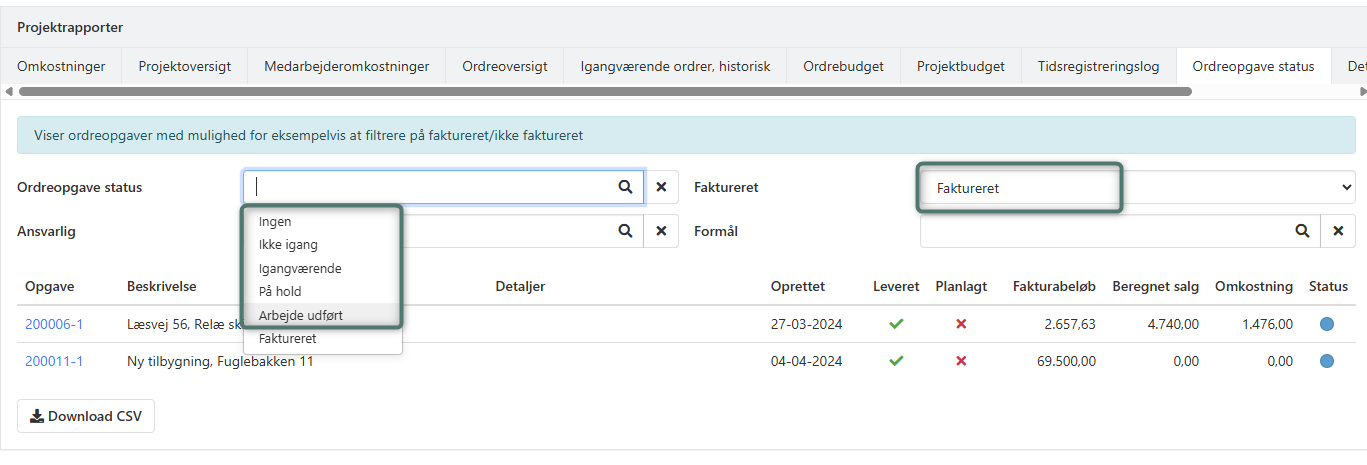Screen dimensions: 1367x465
Task: Open the Faktureret dropdown
Action: (x=1136, y=188)
